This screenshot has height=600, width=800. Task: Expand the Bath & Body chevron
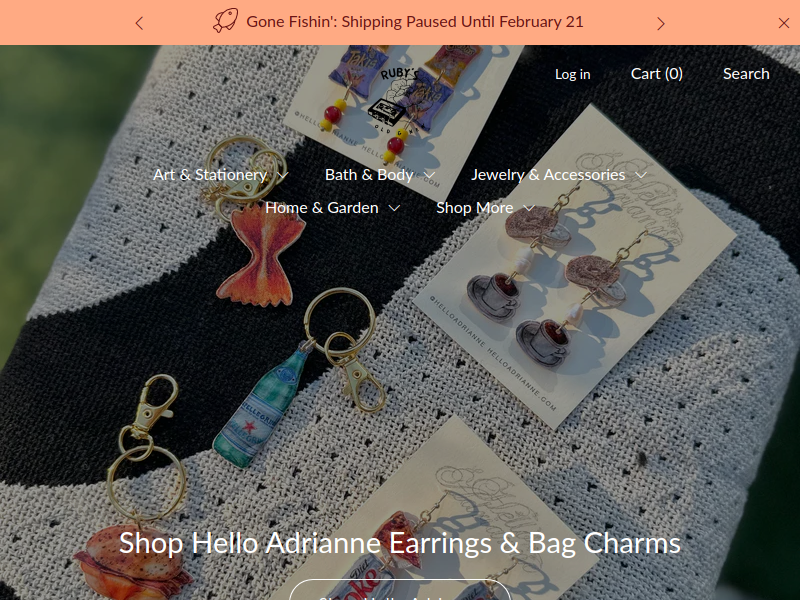pos(429,176)
